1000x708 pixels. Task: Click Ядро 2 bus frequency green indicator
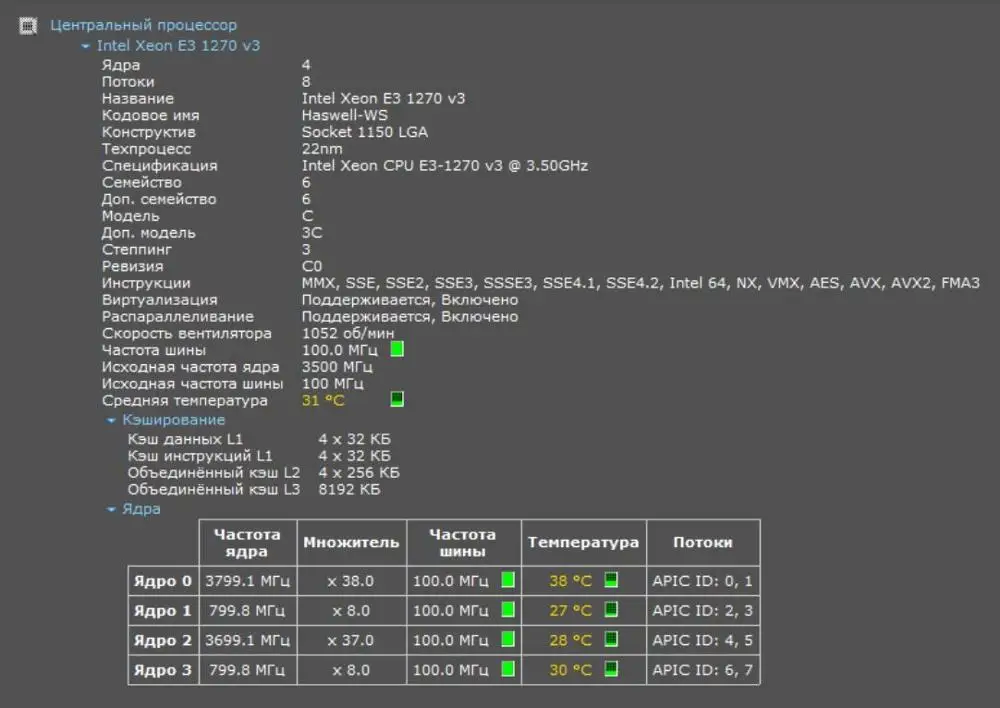508,640
